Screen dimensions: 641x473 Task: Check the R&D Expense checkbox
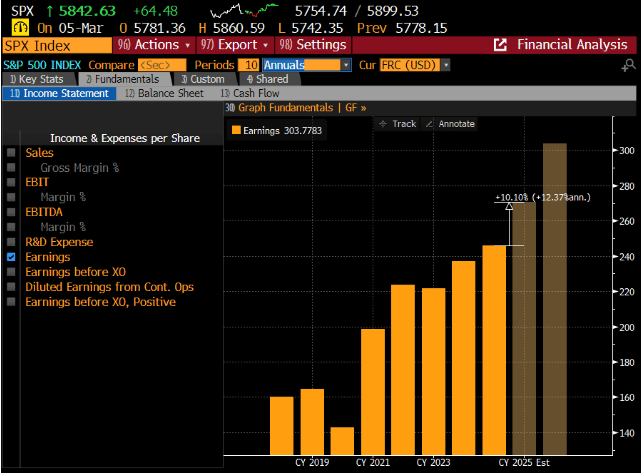click(x=11, y=242)
